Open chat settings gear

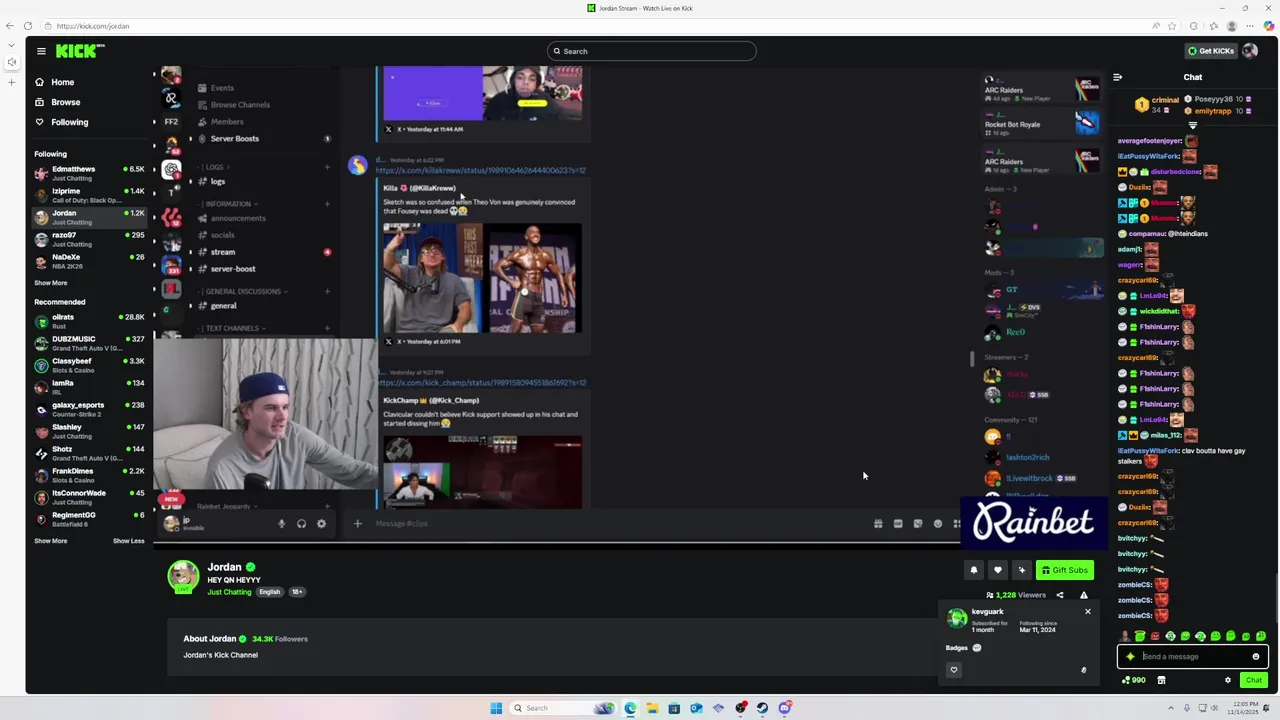(1228, 680)
